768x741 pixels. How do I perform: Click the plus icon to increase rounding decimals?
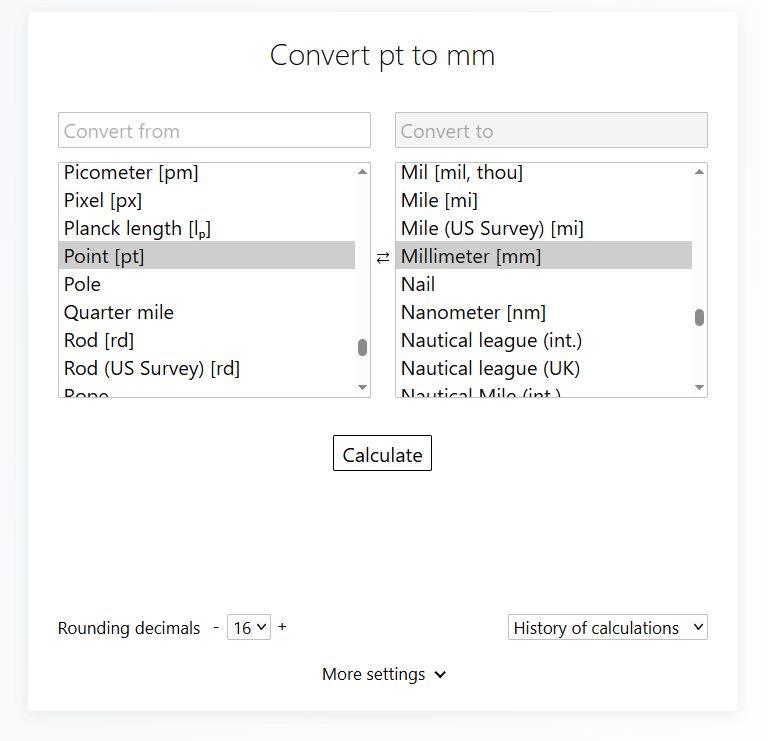click(x=282, y=627)
